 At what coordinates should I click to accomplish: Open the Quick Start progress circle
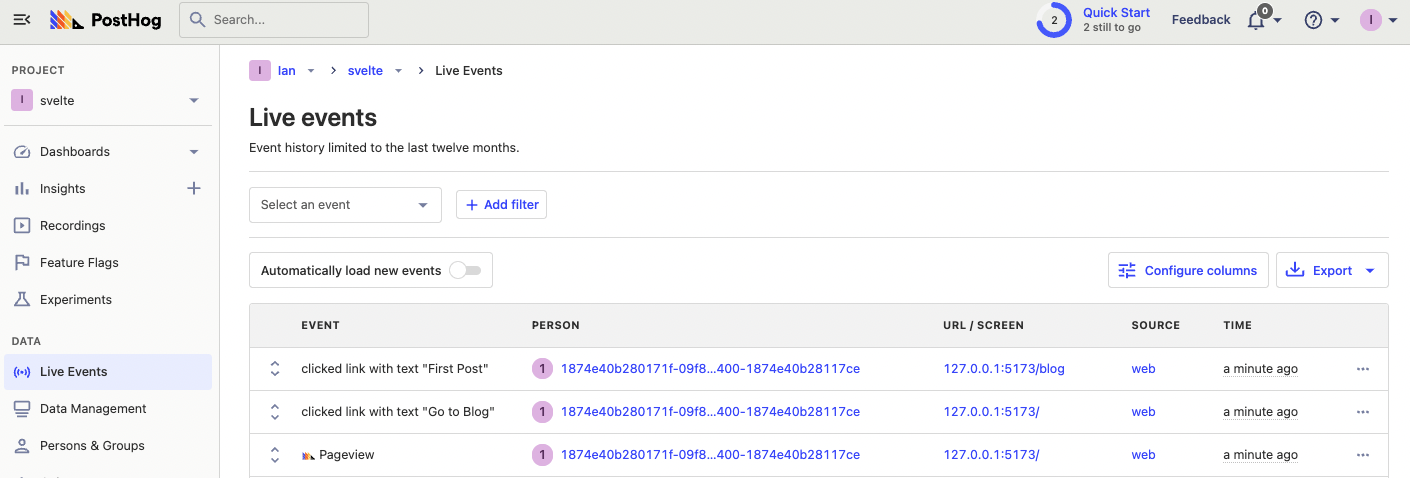1053,20
